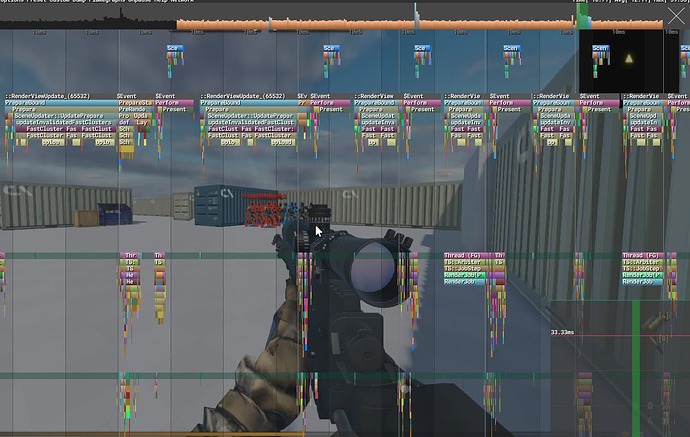Select the blue Scen block inside the dark box
Viewport: 690px width, 437px height.
(x=600, y=48)
